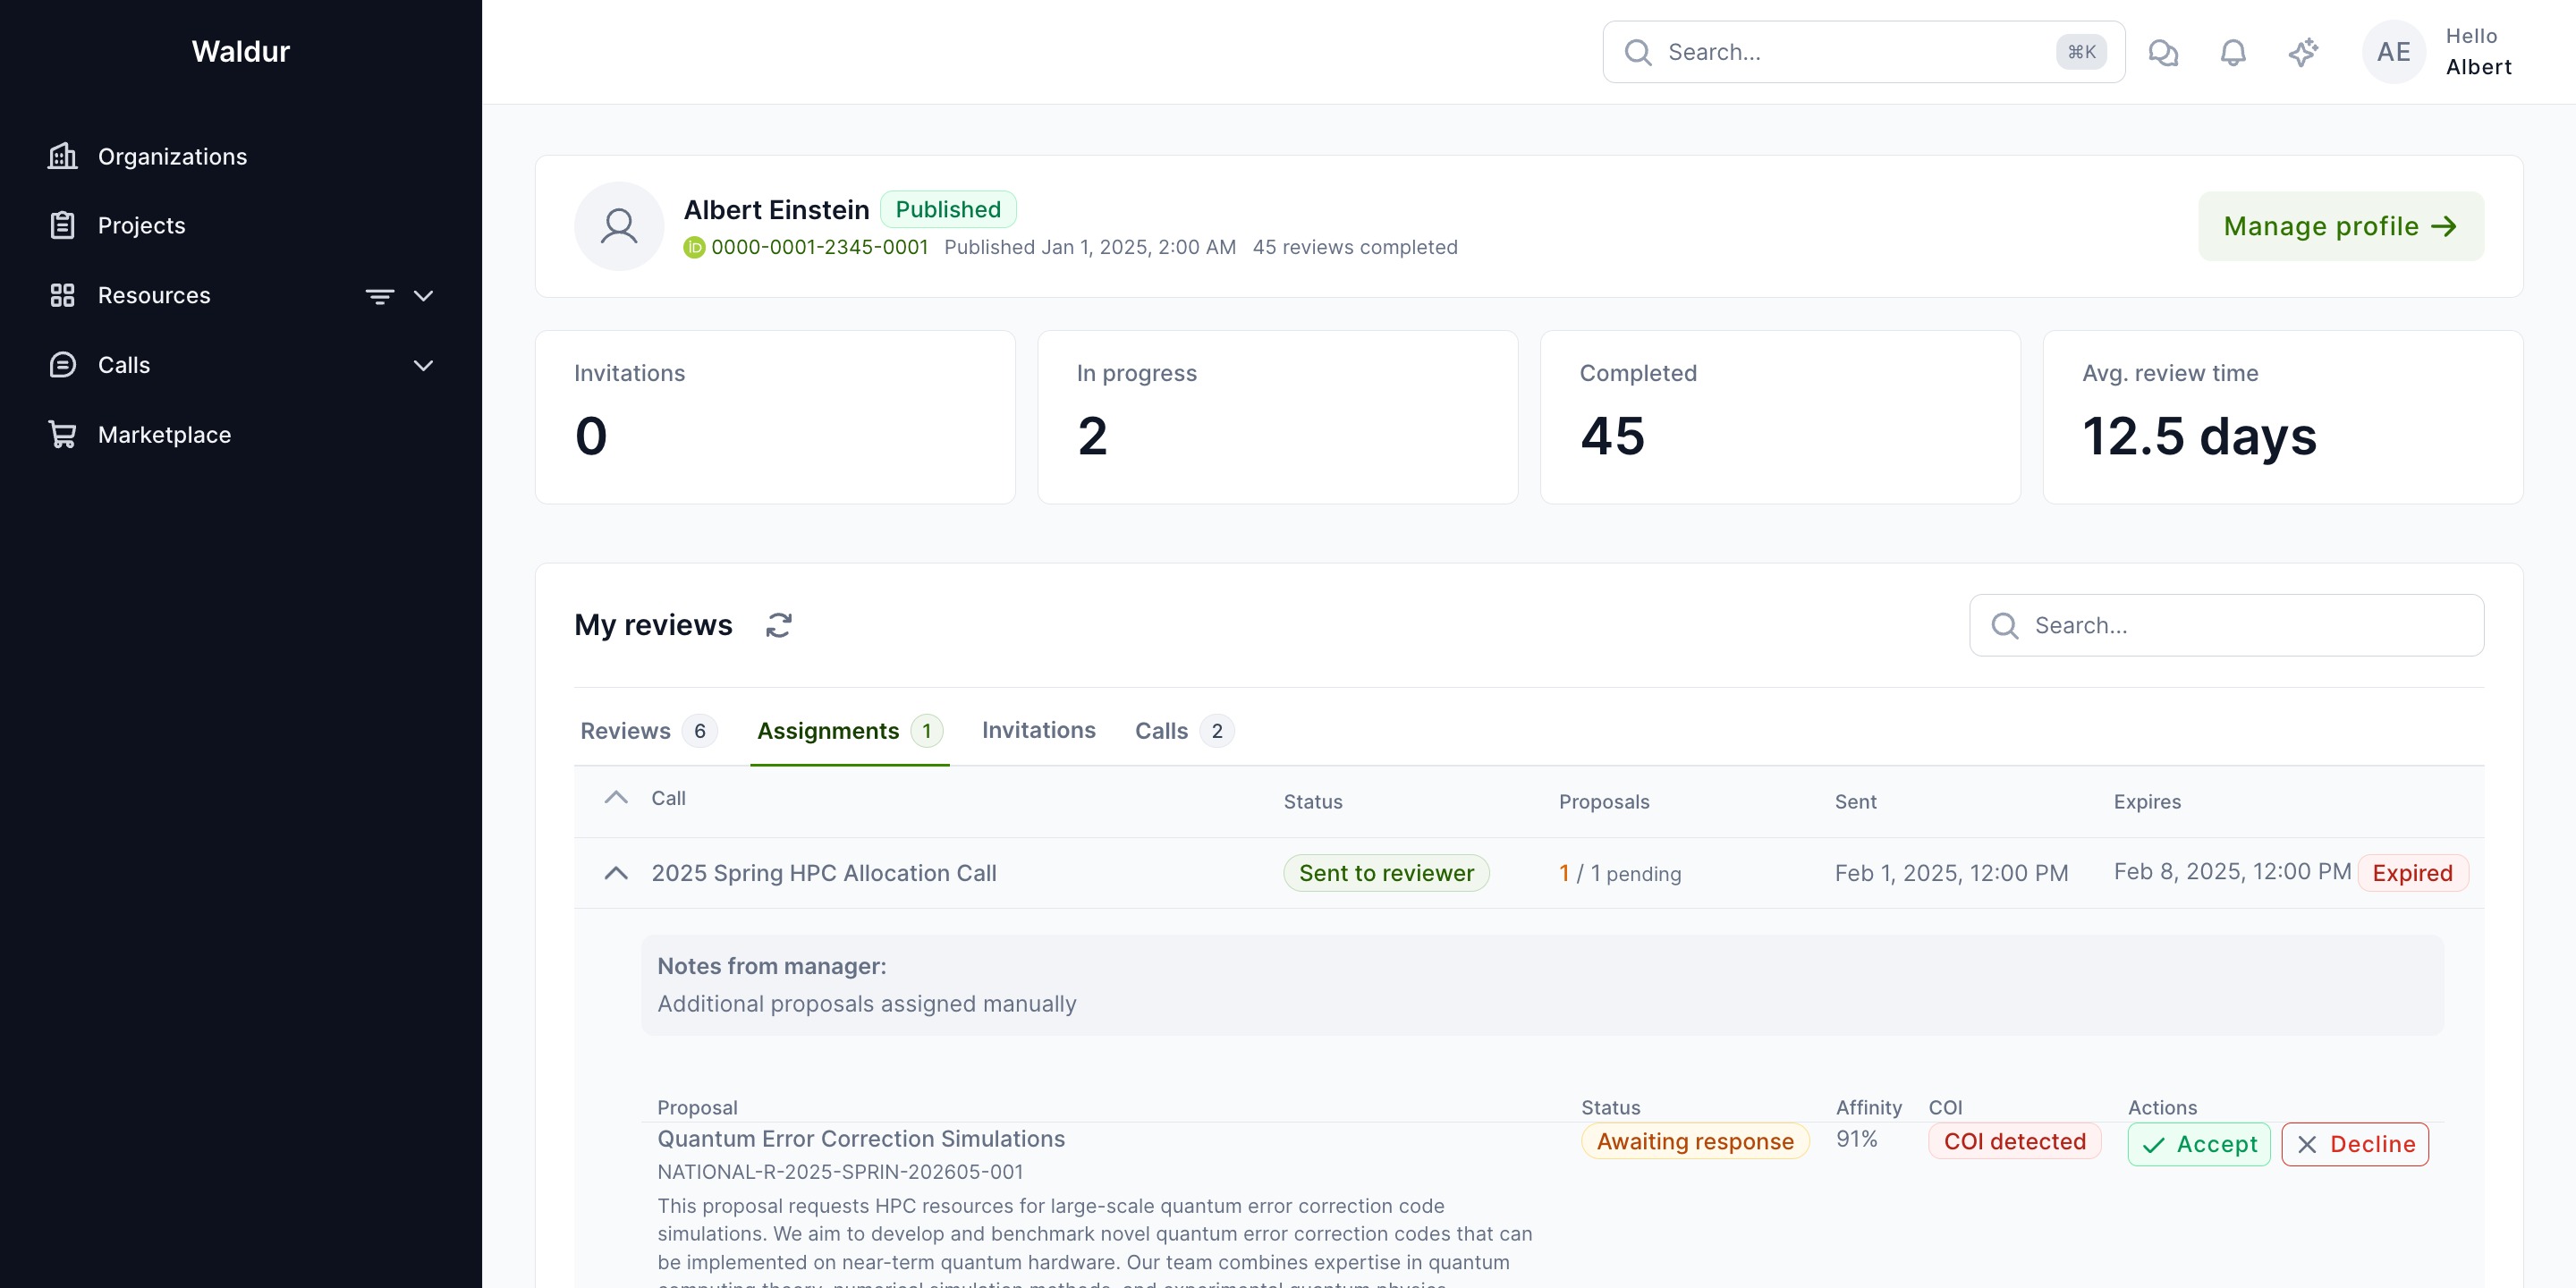
Task: Click the Notes from manager box
Action: pos(1542,985)
